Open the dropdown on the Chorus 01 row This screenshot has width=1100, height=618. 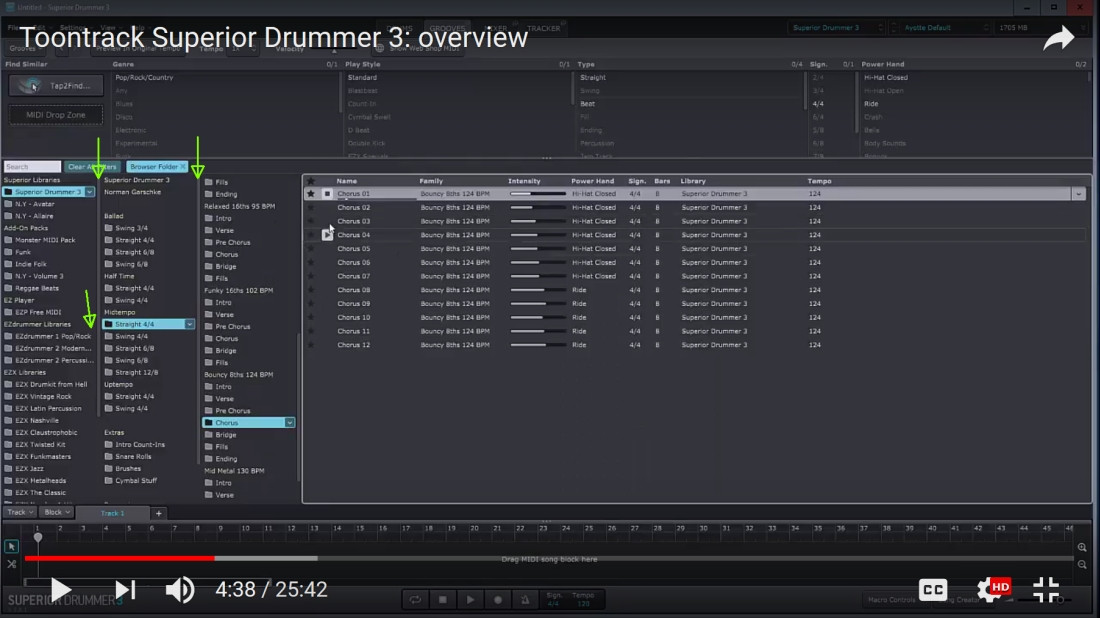tap(1078, 194)
